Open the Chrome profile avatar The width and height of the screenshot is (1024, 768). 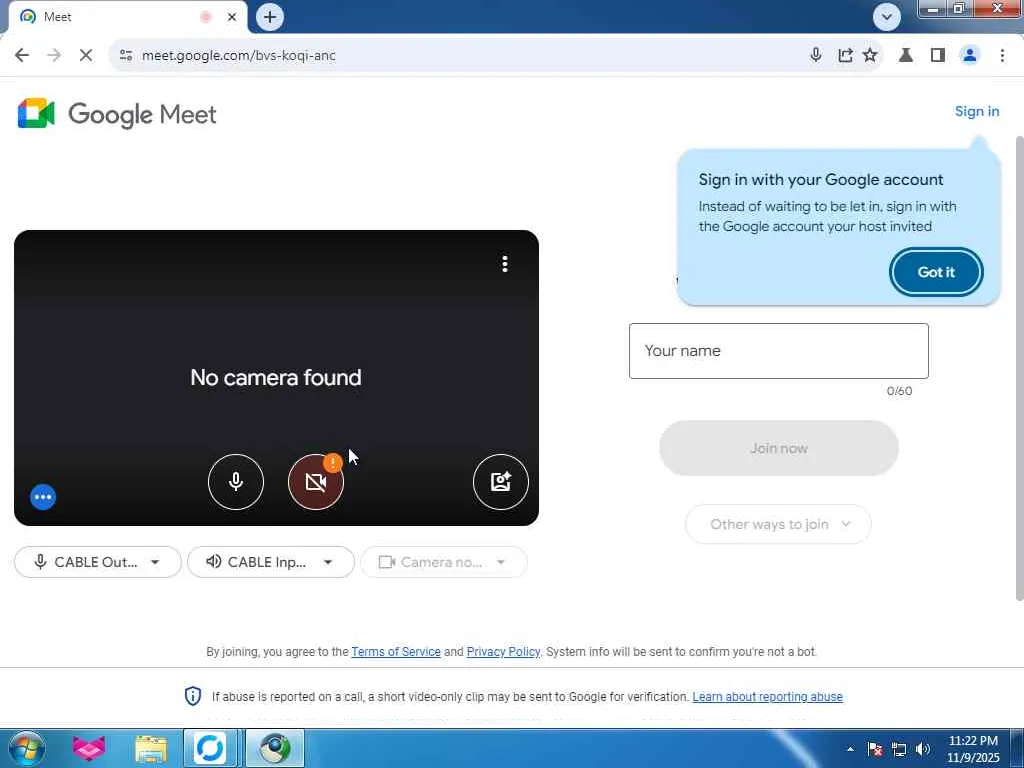click(970, 55)
